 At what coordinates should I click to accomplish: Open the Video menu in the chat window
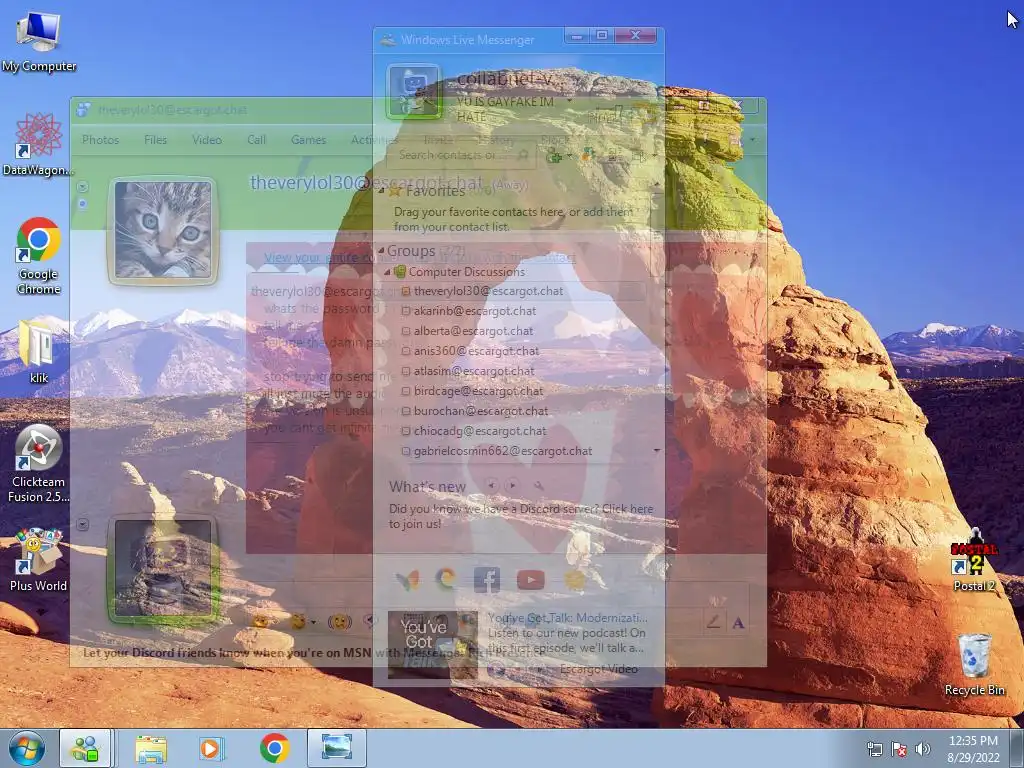pyautogui.click(x=206, y=139)
